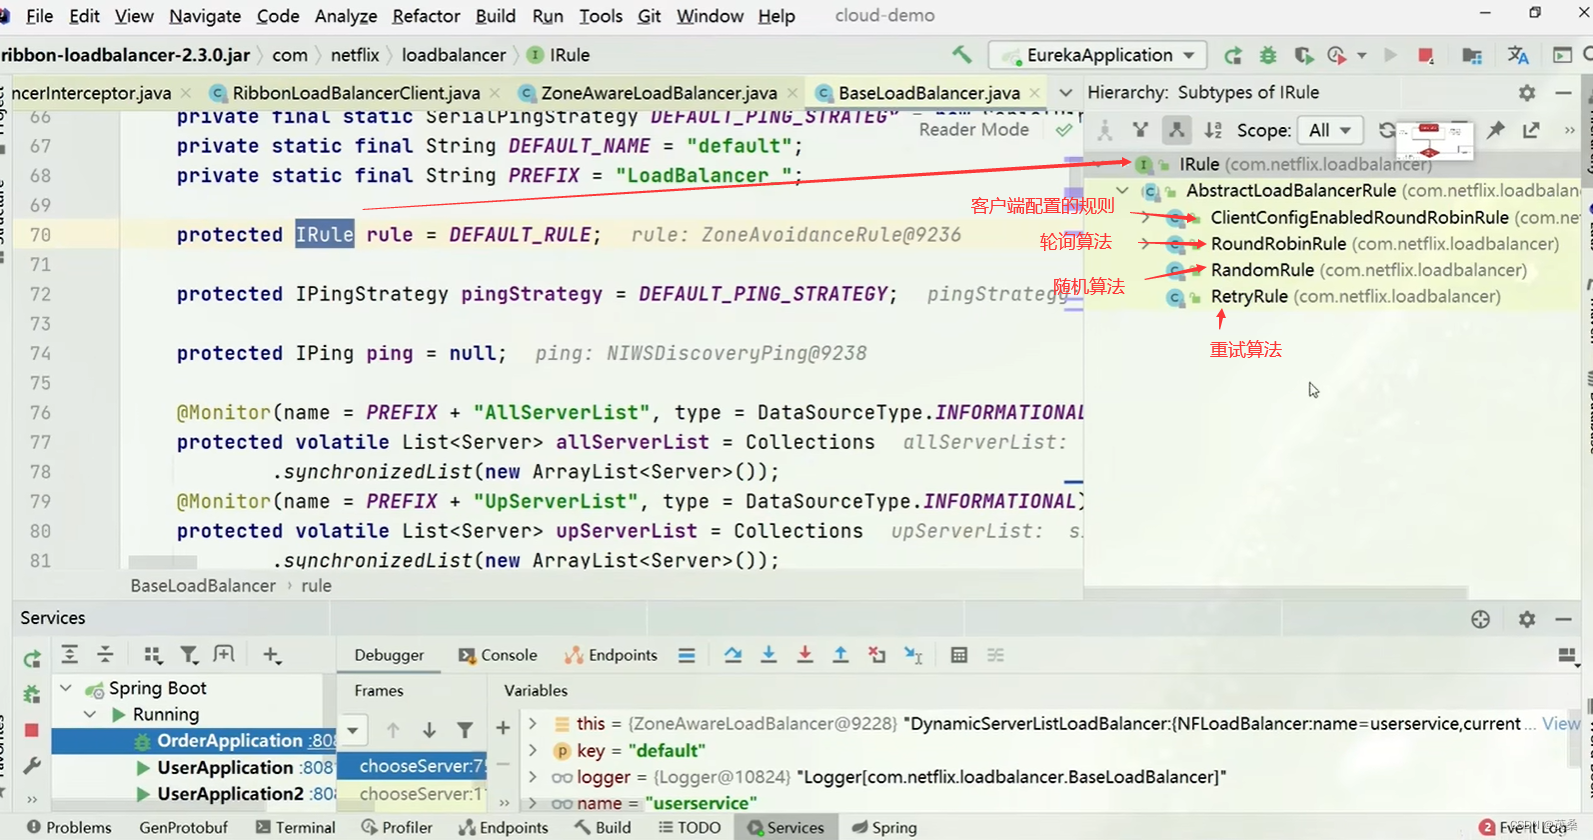The width and height of the screenshot is (1593, 840).
Task: Start debugging with the green bug icon
Action: (1268, 55)
